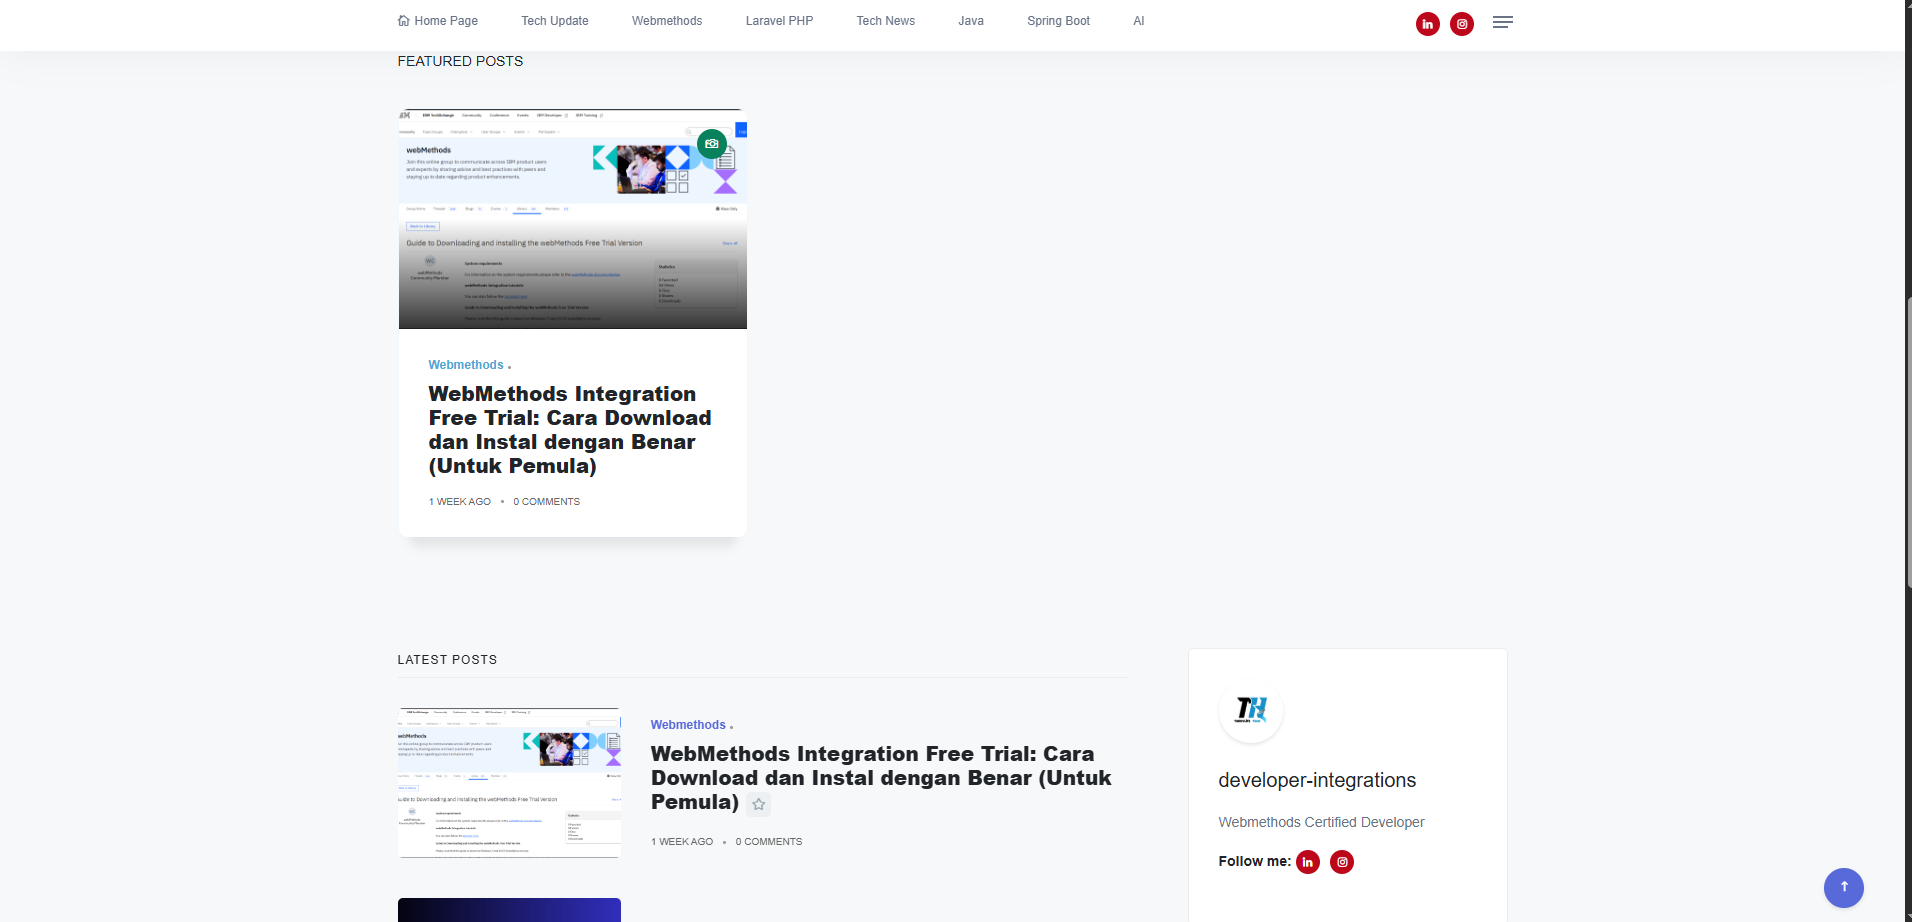Screen dimensions: 1912x922
Task: Open the Laravel PHP navigation item
Action: point(779,21)
